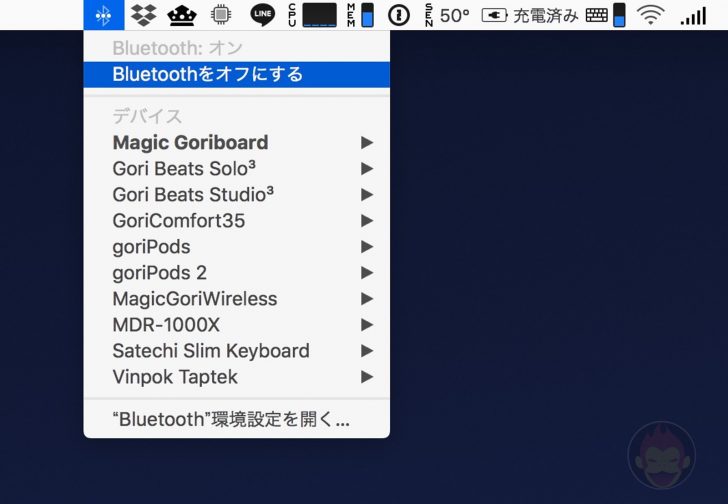Select goriPods device entry

coord(237,246)
